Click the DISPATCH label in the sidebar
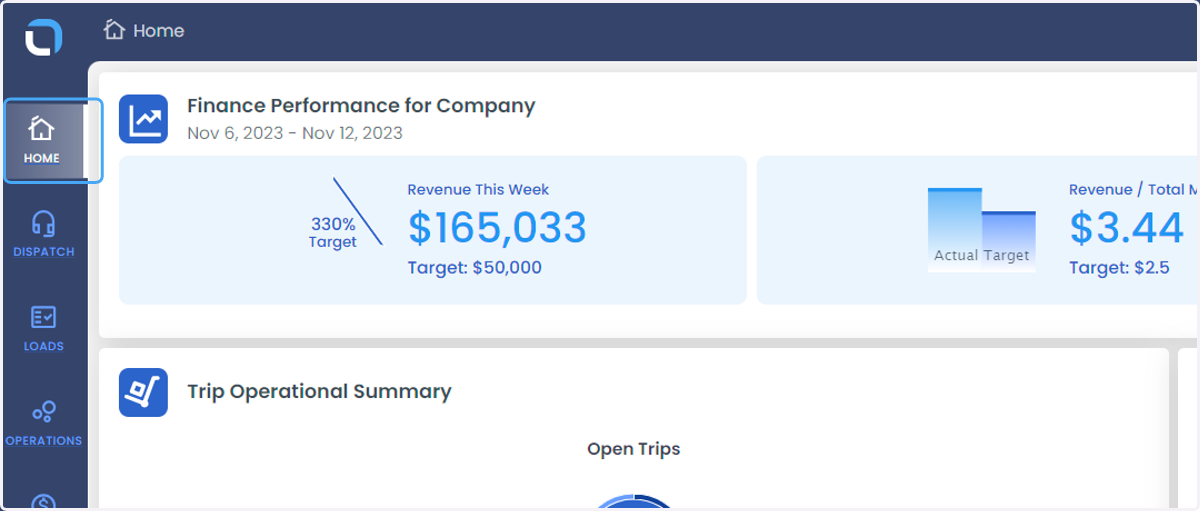 [x=44, y=252]
